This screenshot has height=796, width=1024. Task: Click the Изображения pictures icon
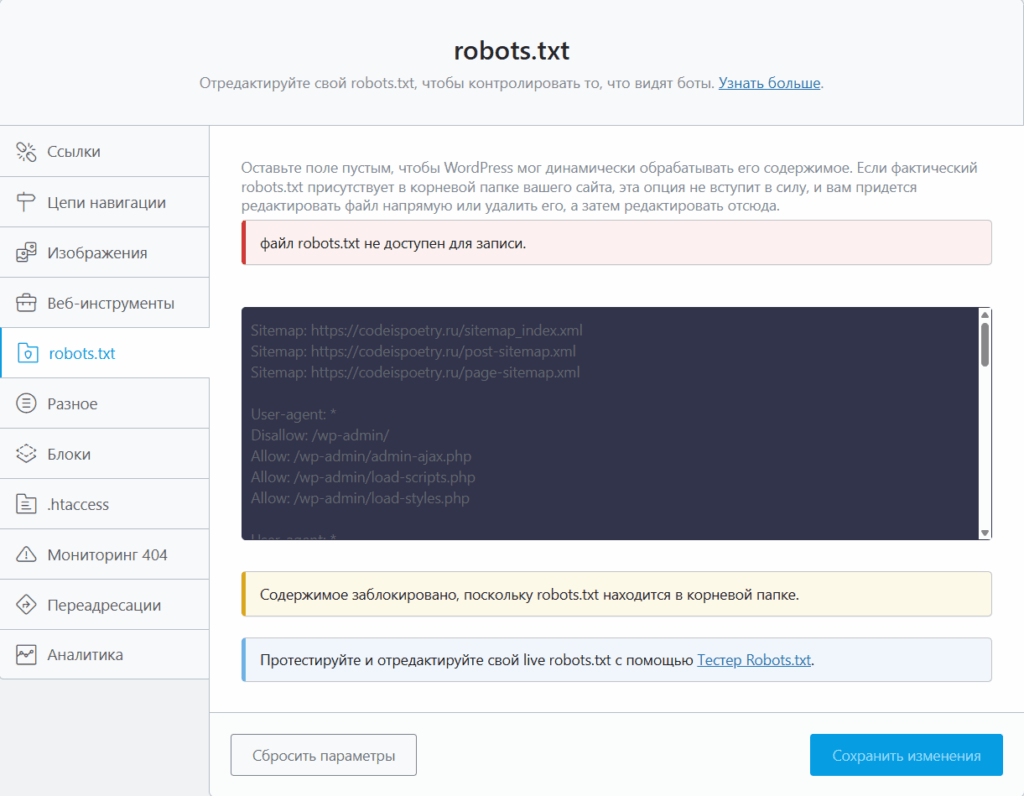click(x=26, y=253)
